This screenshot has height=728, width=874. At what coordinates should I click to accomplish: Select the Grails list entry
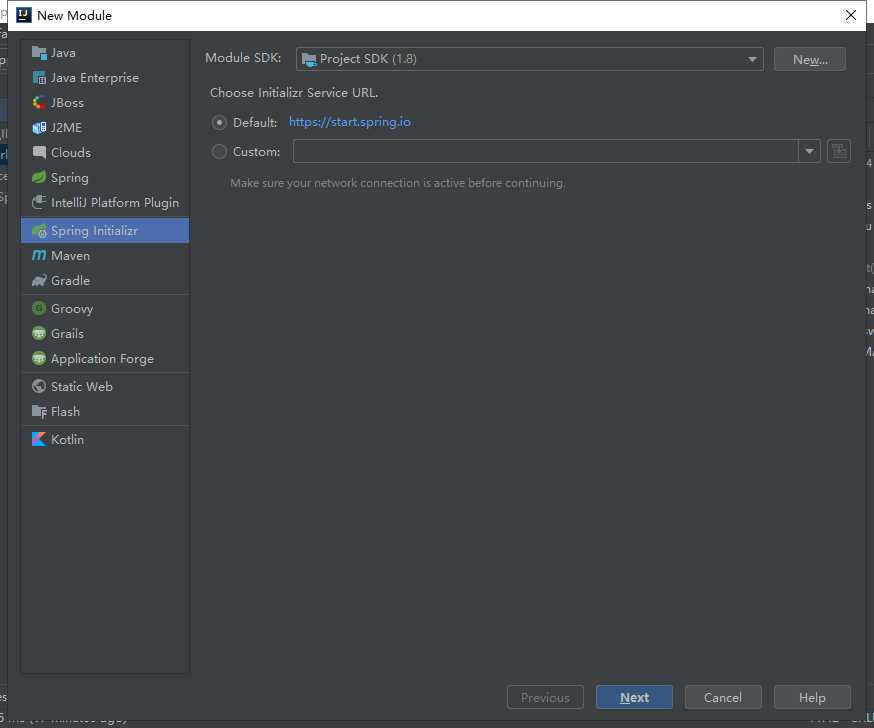pos(105,333)
